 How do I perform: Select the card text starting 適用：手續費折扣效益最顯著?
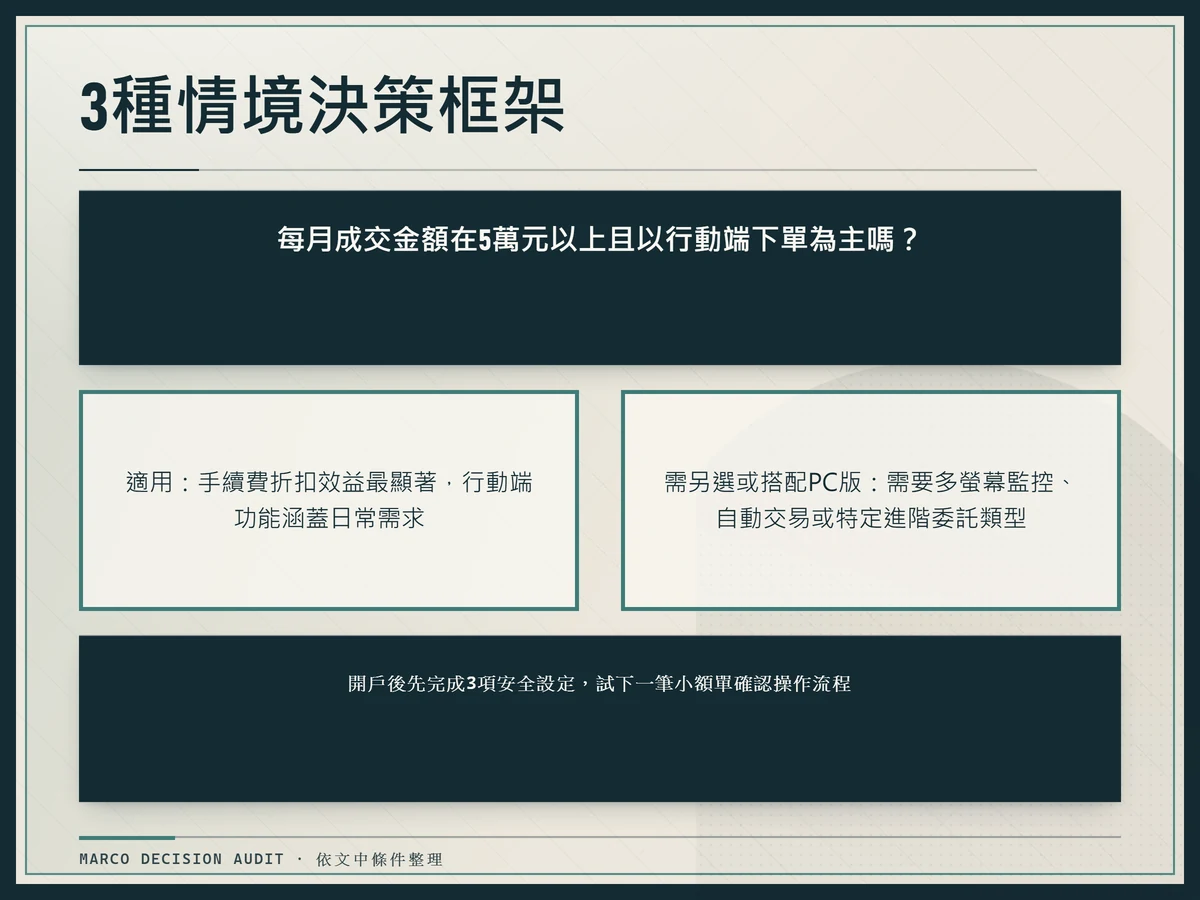click(x=329, y=500)
